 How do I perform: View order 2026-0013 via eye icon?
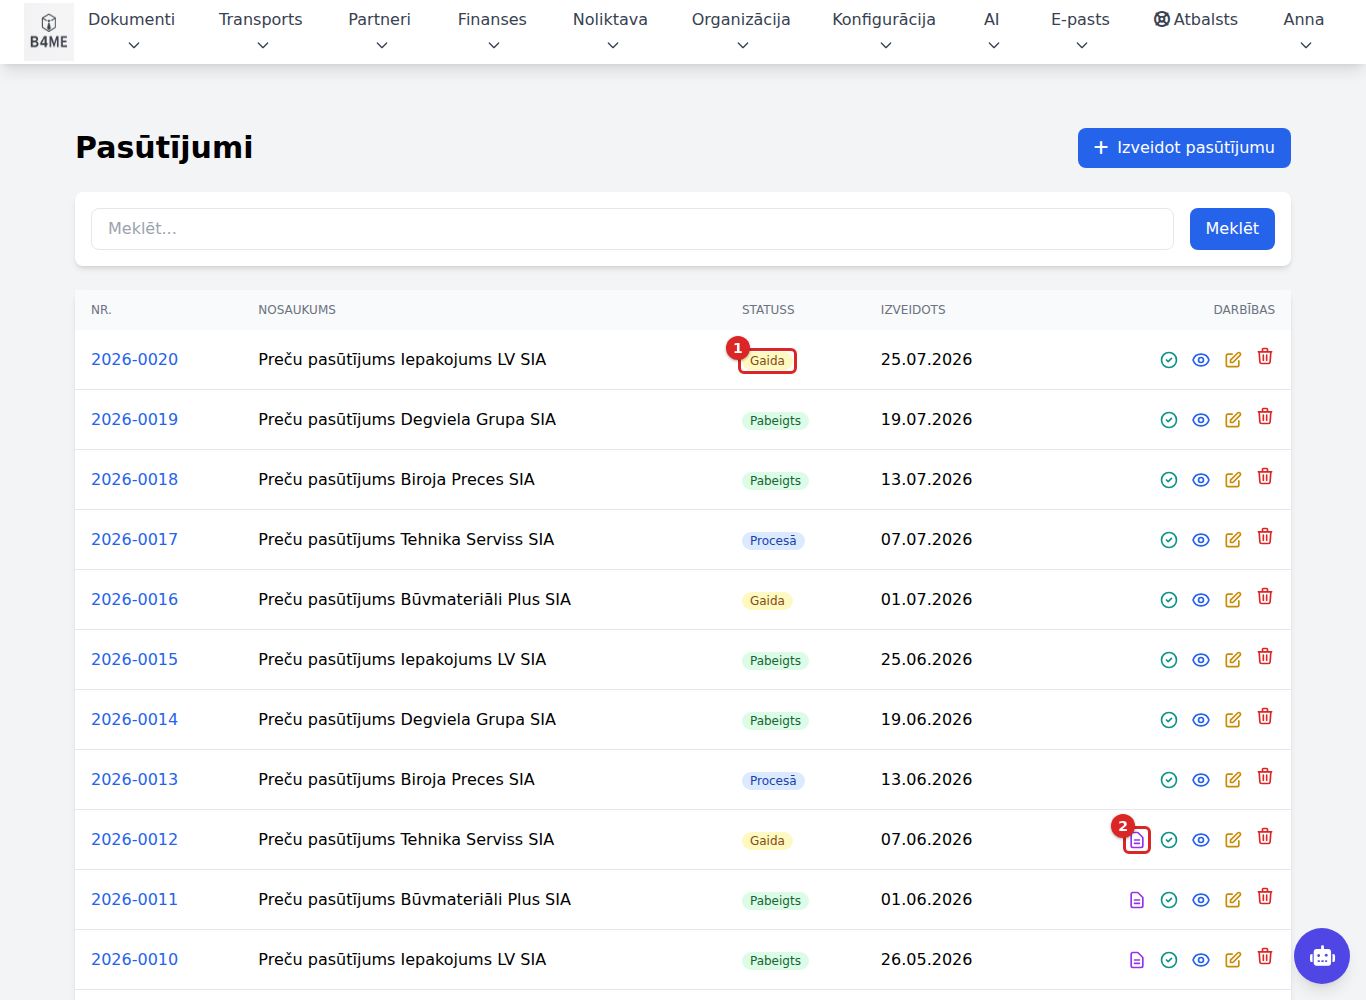(x=1201, y=780)
